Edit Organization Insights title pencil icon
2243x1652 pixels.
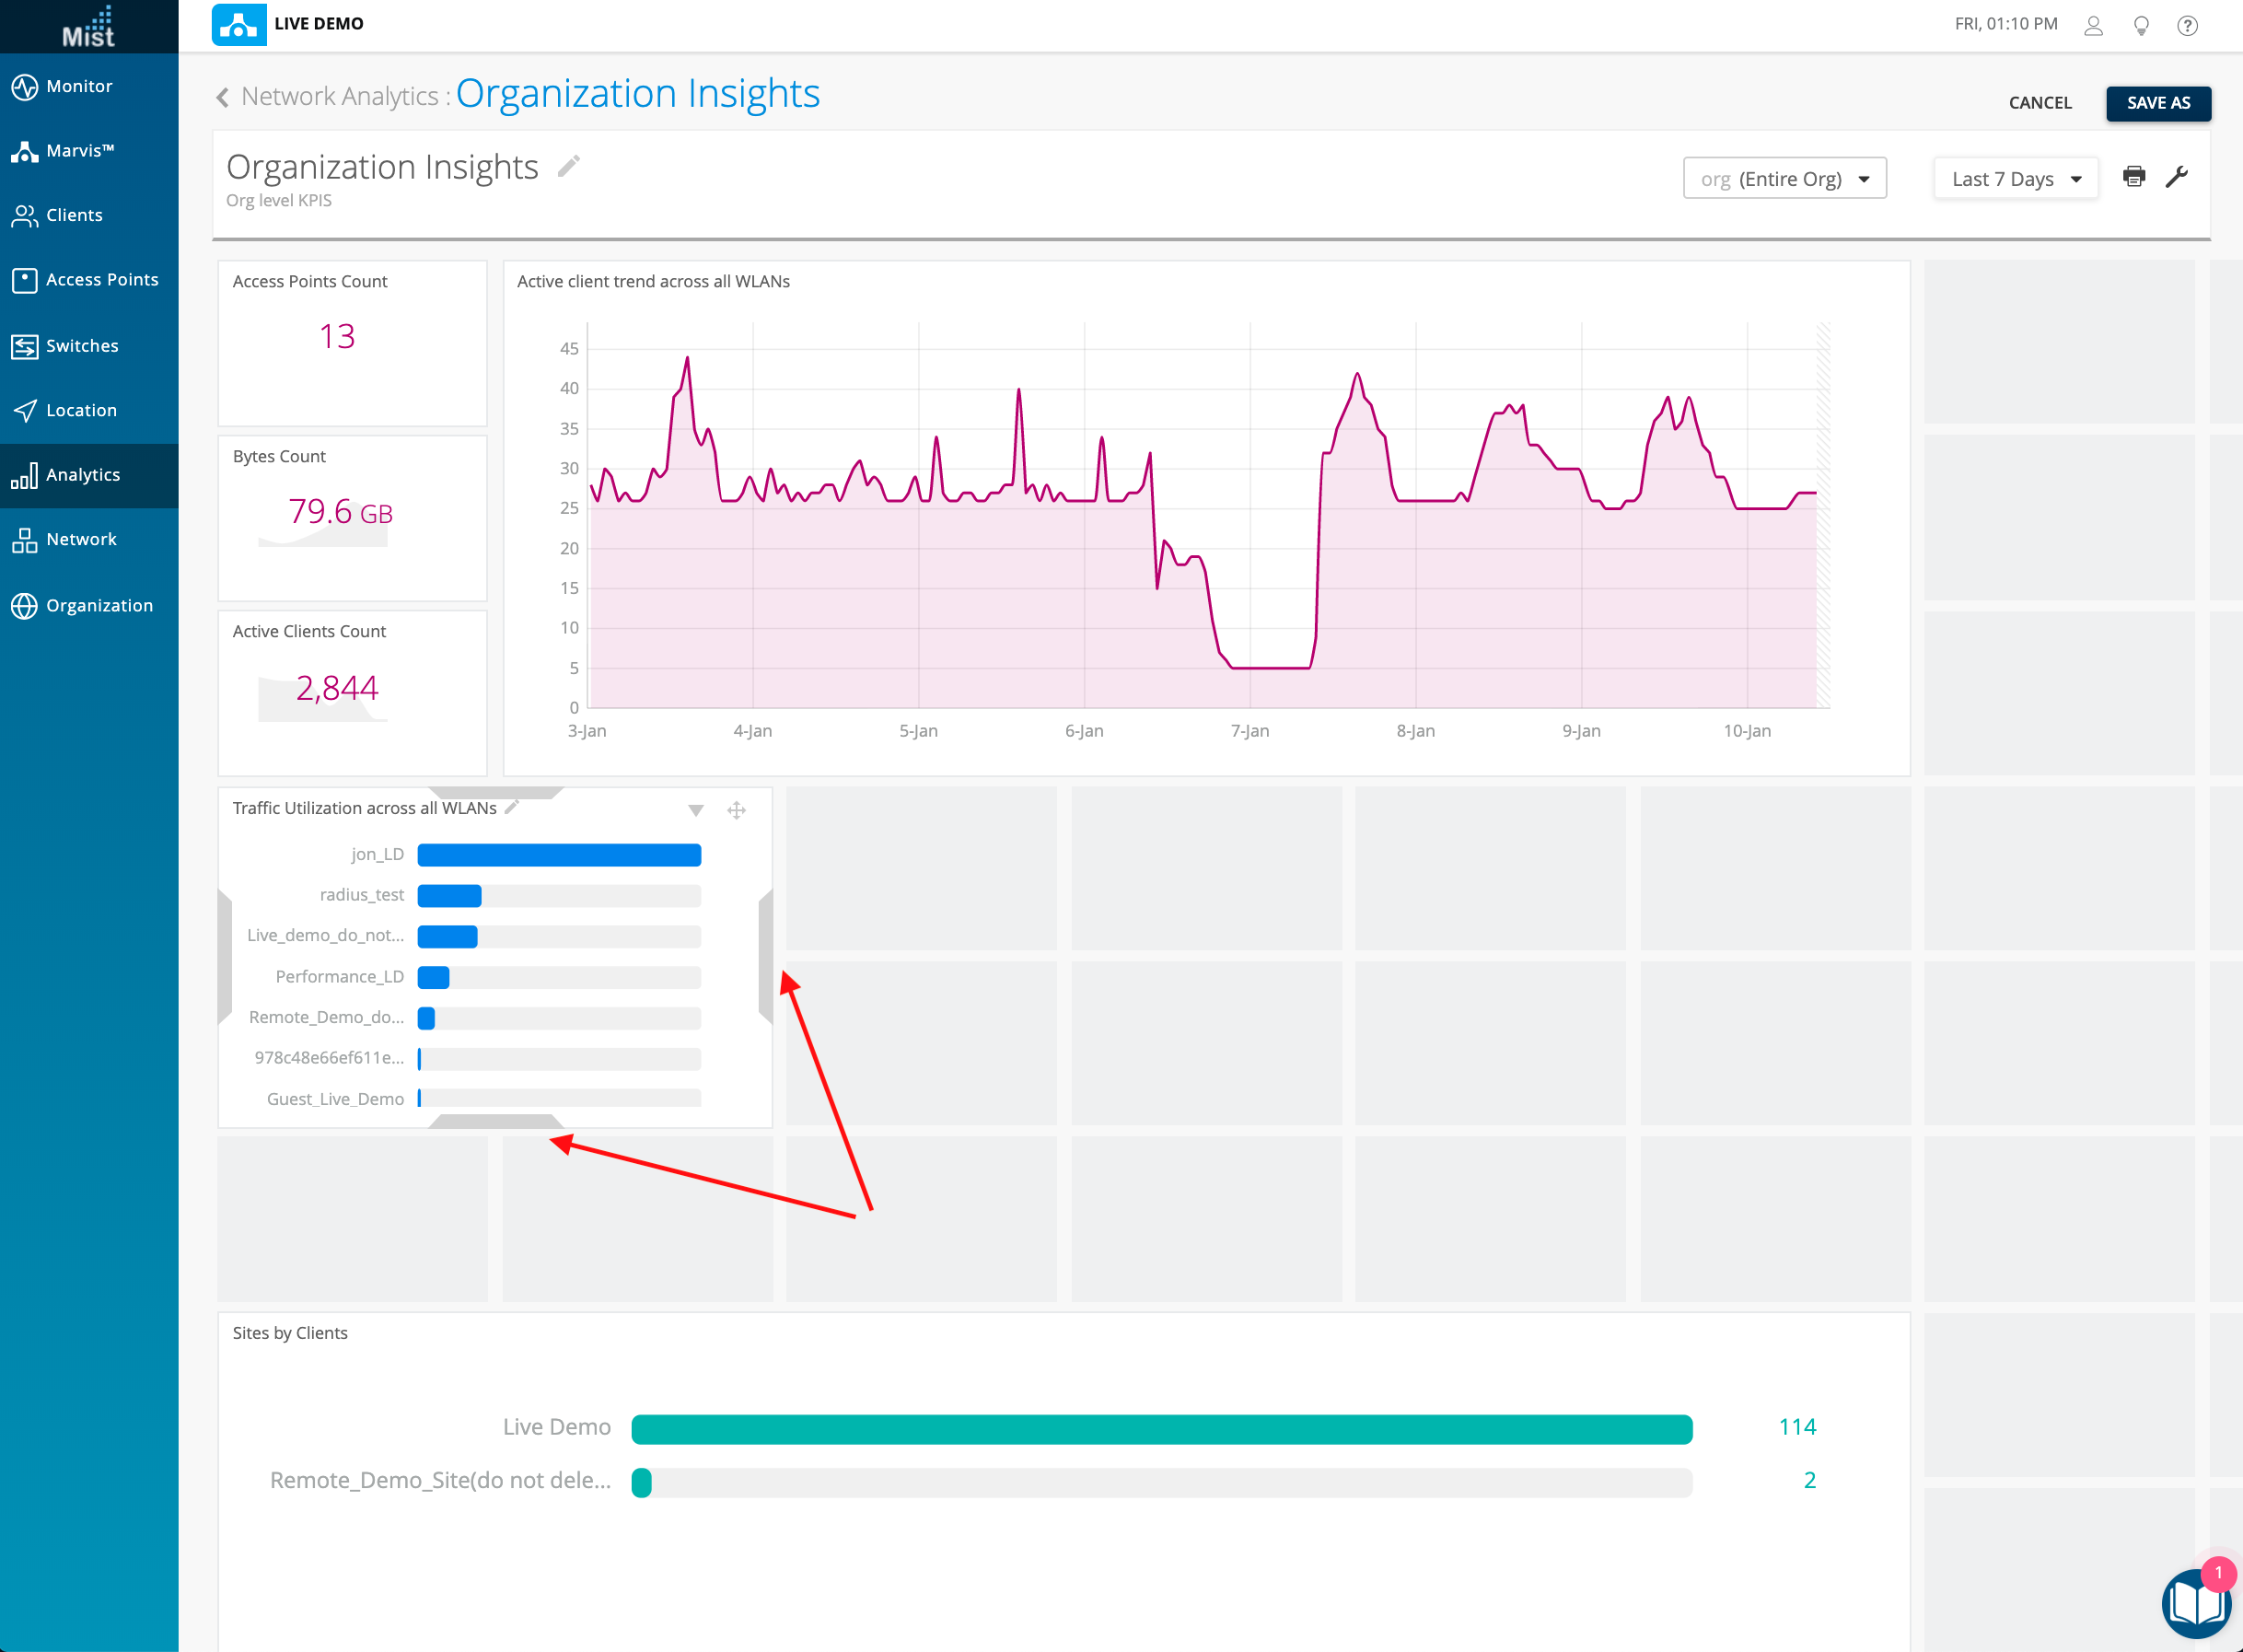(568, 166)
